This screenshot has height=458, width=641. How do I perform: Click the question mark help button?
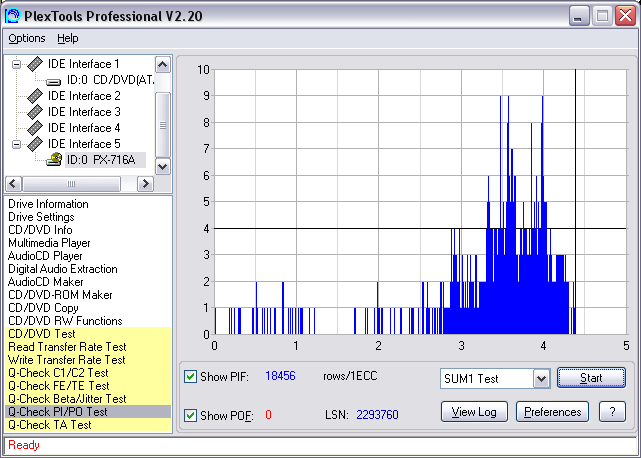click(x=612, y=412)
